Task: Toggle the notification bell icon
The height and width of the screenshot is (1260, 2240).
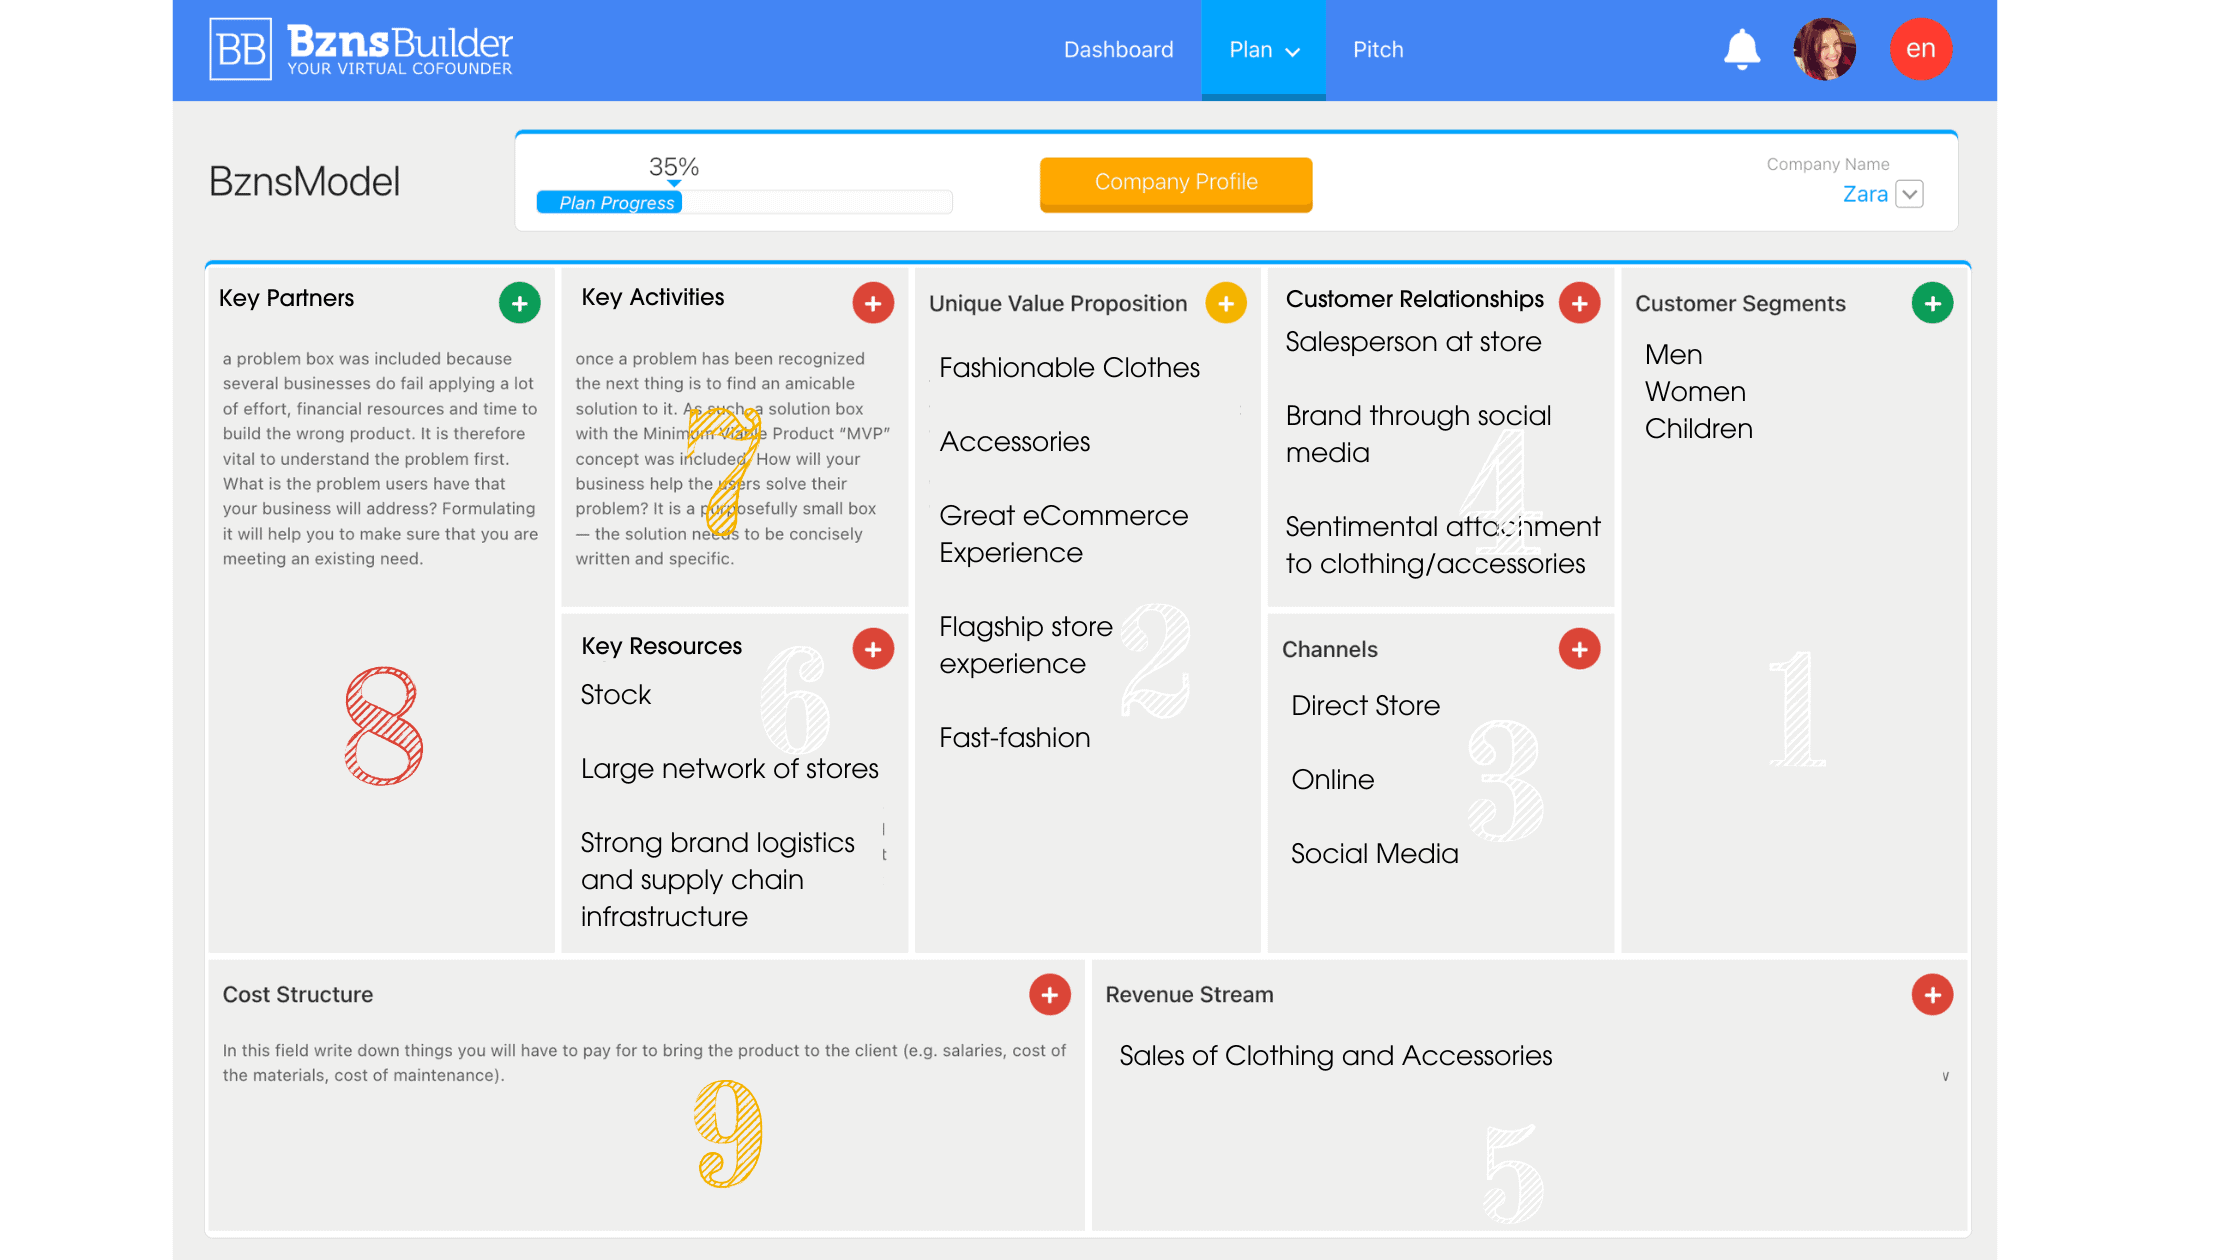Action: click(1740, 49)
